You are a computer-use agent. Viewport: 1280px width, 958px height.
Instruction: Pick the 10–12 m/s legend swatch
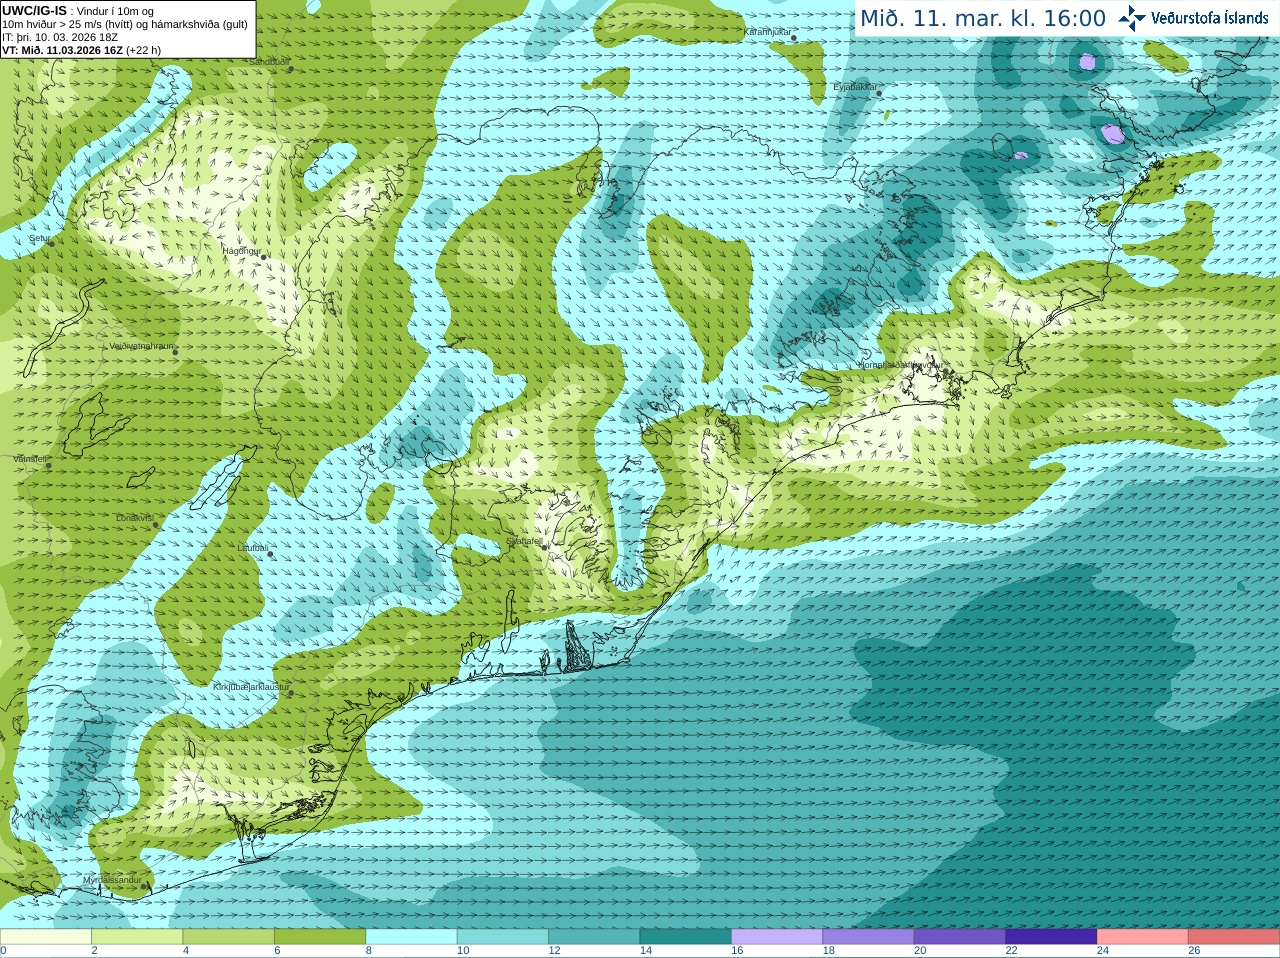[x=503, y=936]
